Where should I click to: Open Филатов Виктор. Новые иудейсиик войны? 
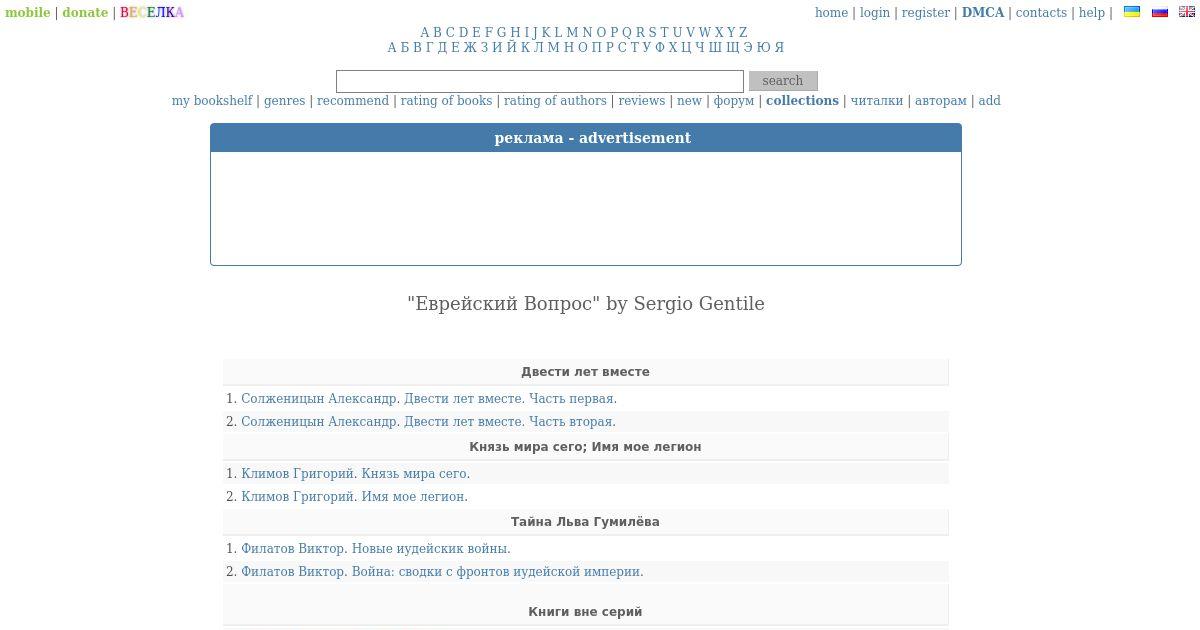tap(376, 549)
